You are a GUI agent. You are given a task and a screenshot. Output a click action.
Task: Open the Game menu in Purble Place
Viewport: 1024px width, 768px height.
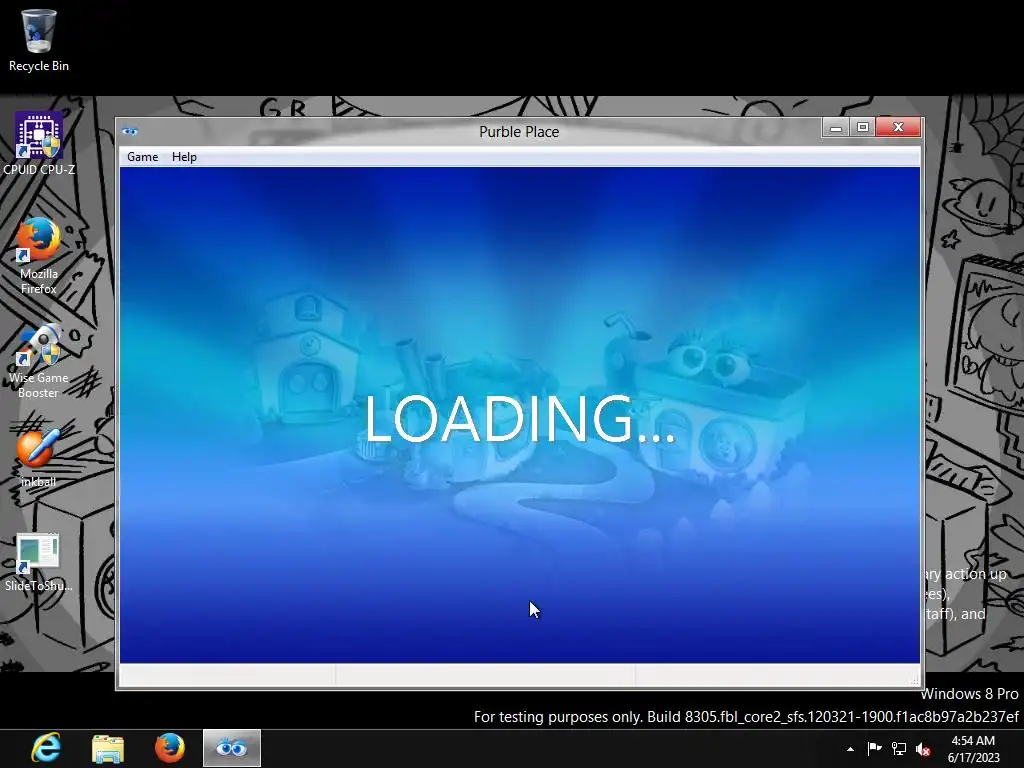[x=142, y=157]
